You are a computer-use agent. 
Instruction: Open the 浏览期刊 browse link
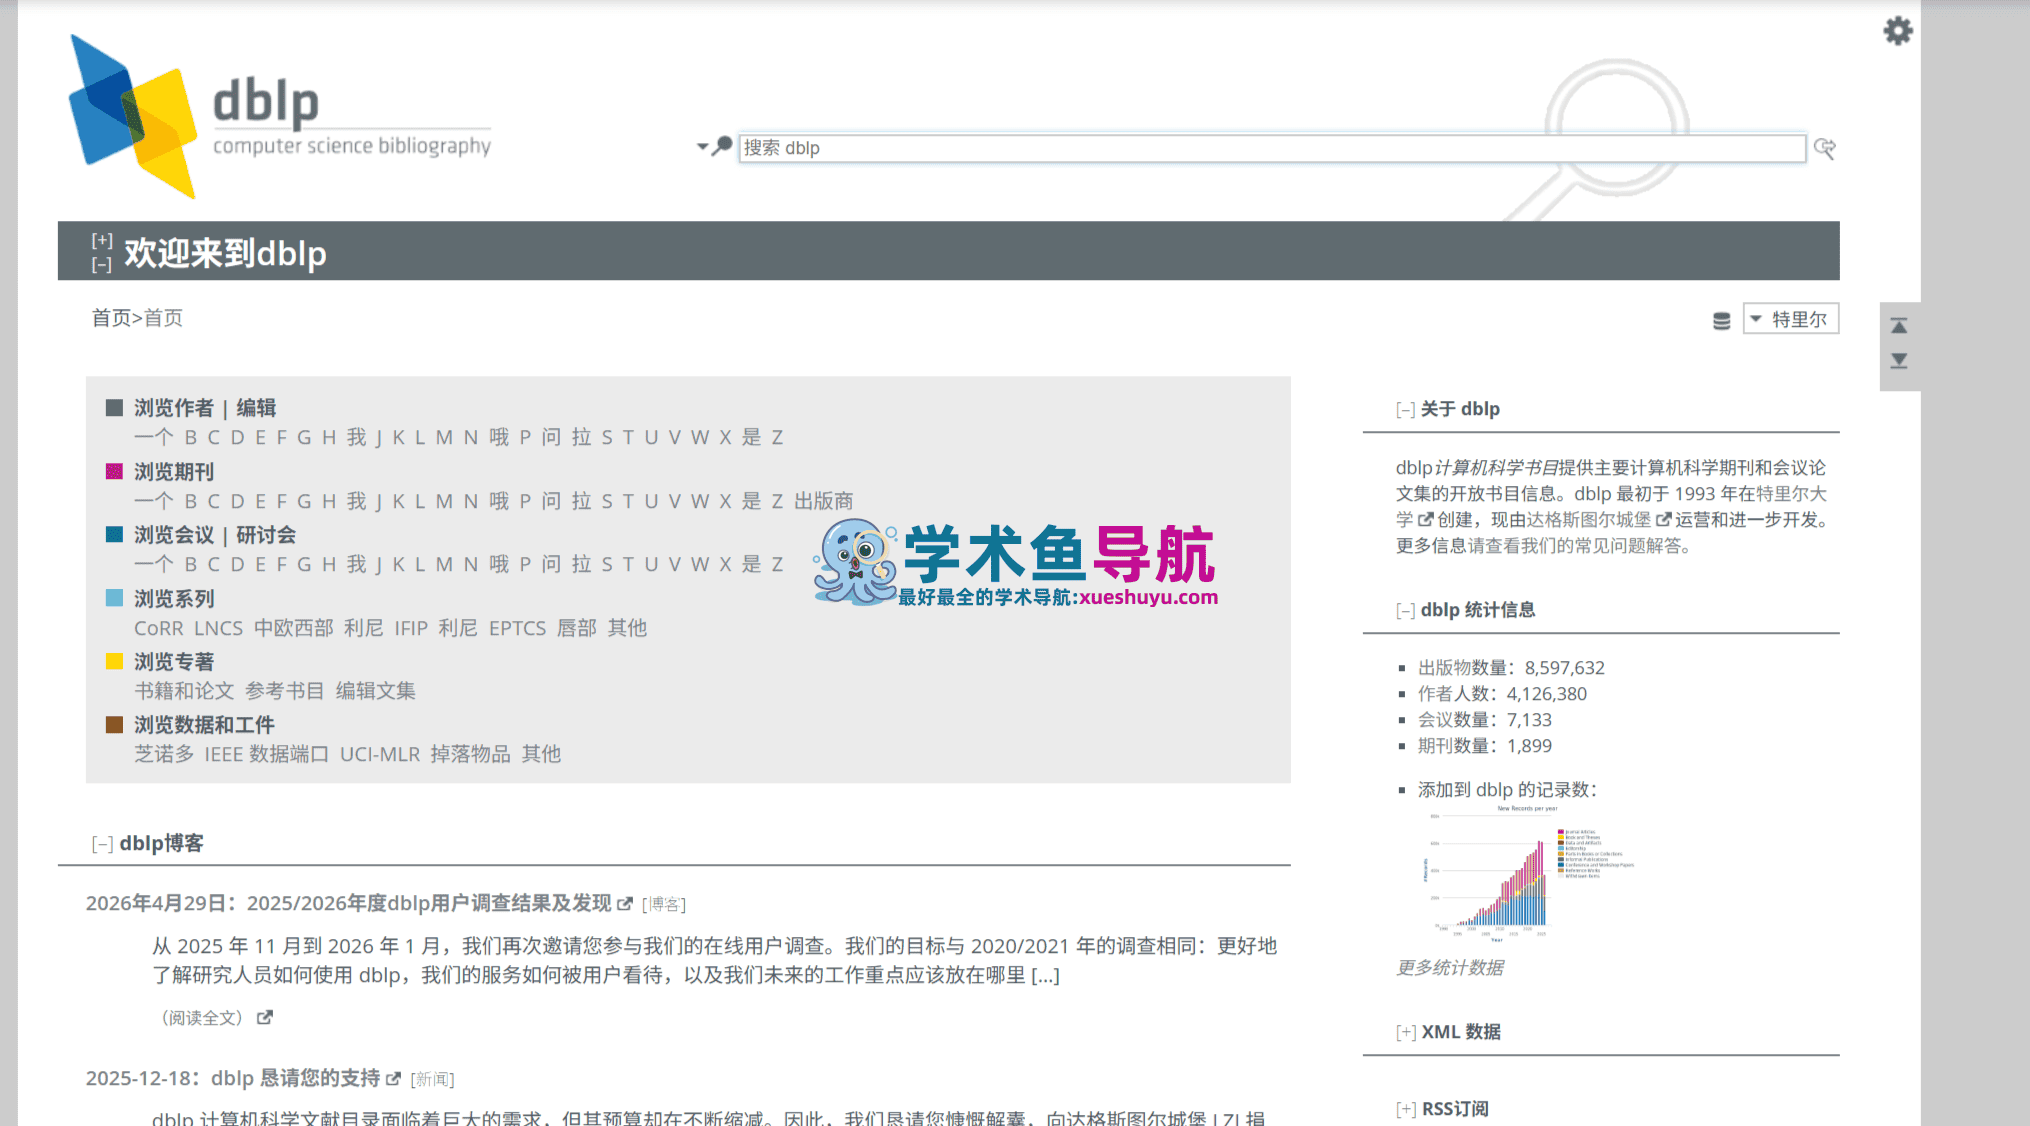click(x=174, y=472)
